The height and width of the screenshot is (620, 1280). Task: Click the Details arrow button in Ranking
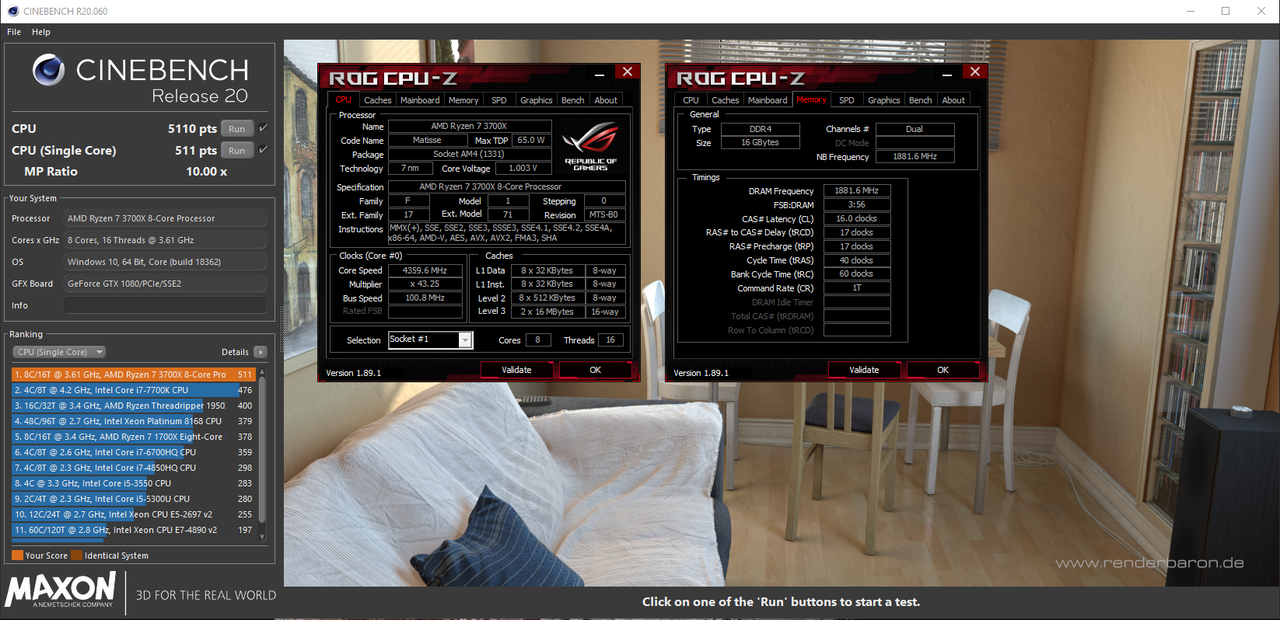[260, 352]
